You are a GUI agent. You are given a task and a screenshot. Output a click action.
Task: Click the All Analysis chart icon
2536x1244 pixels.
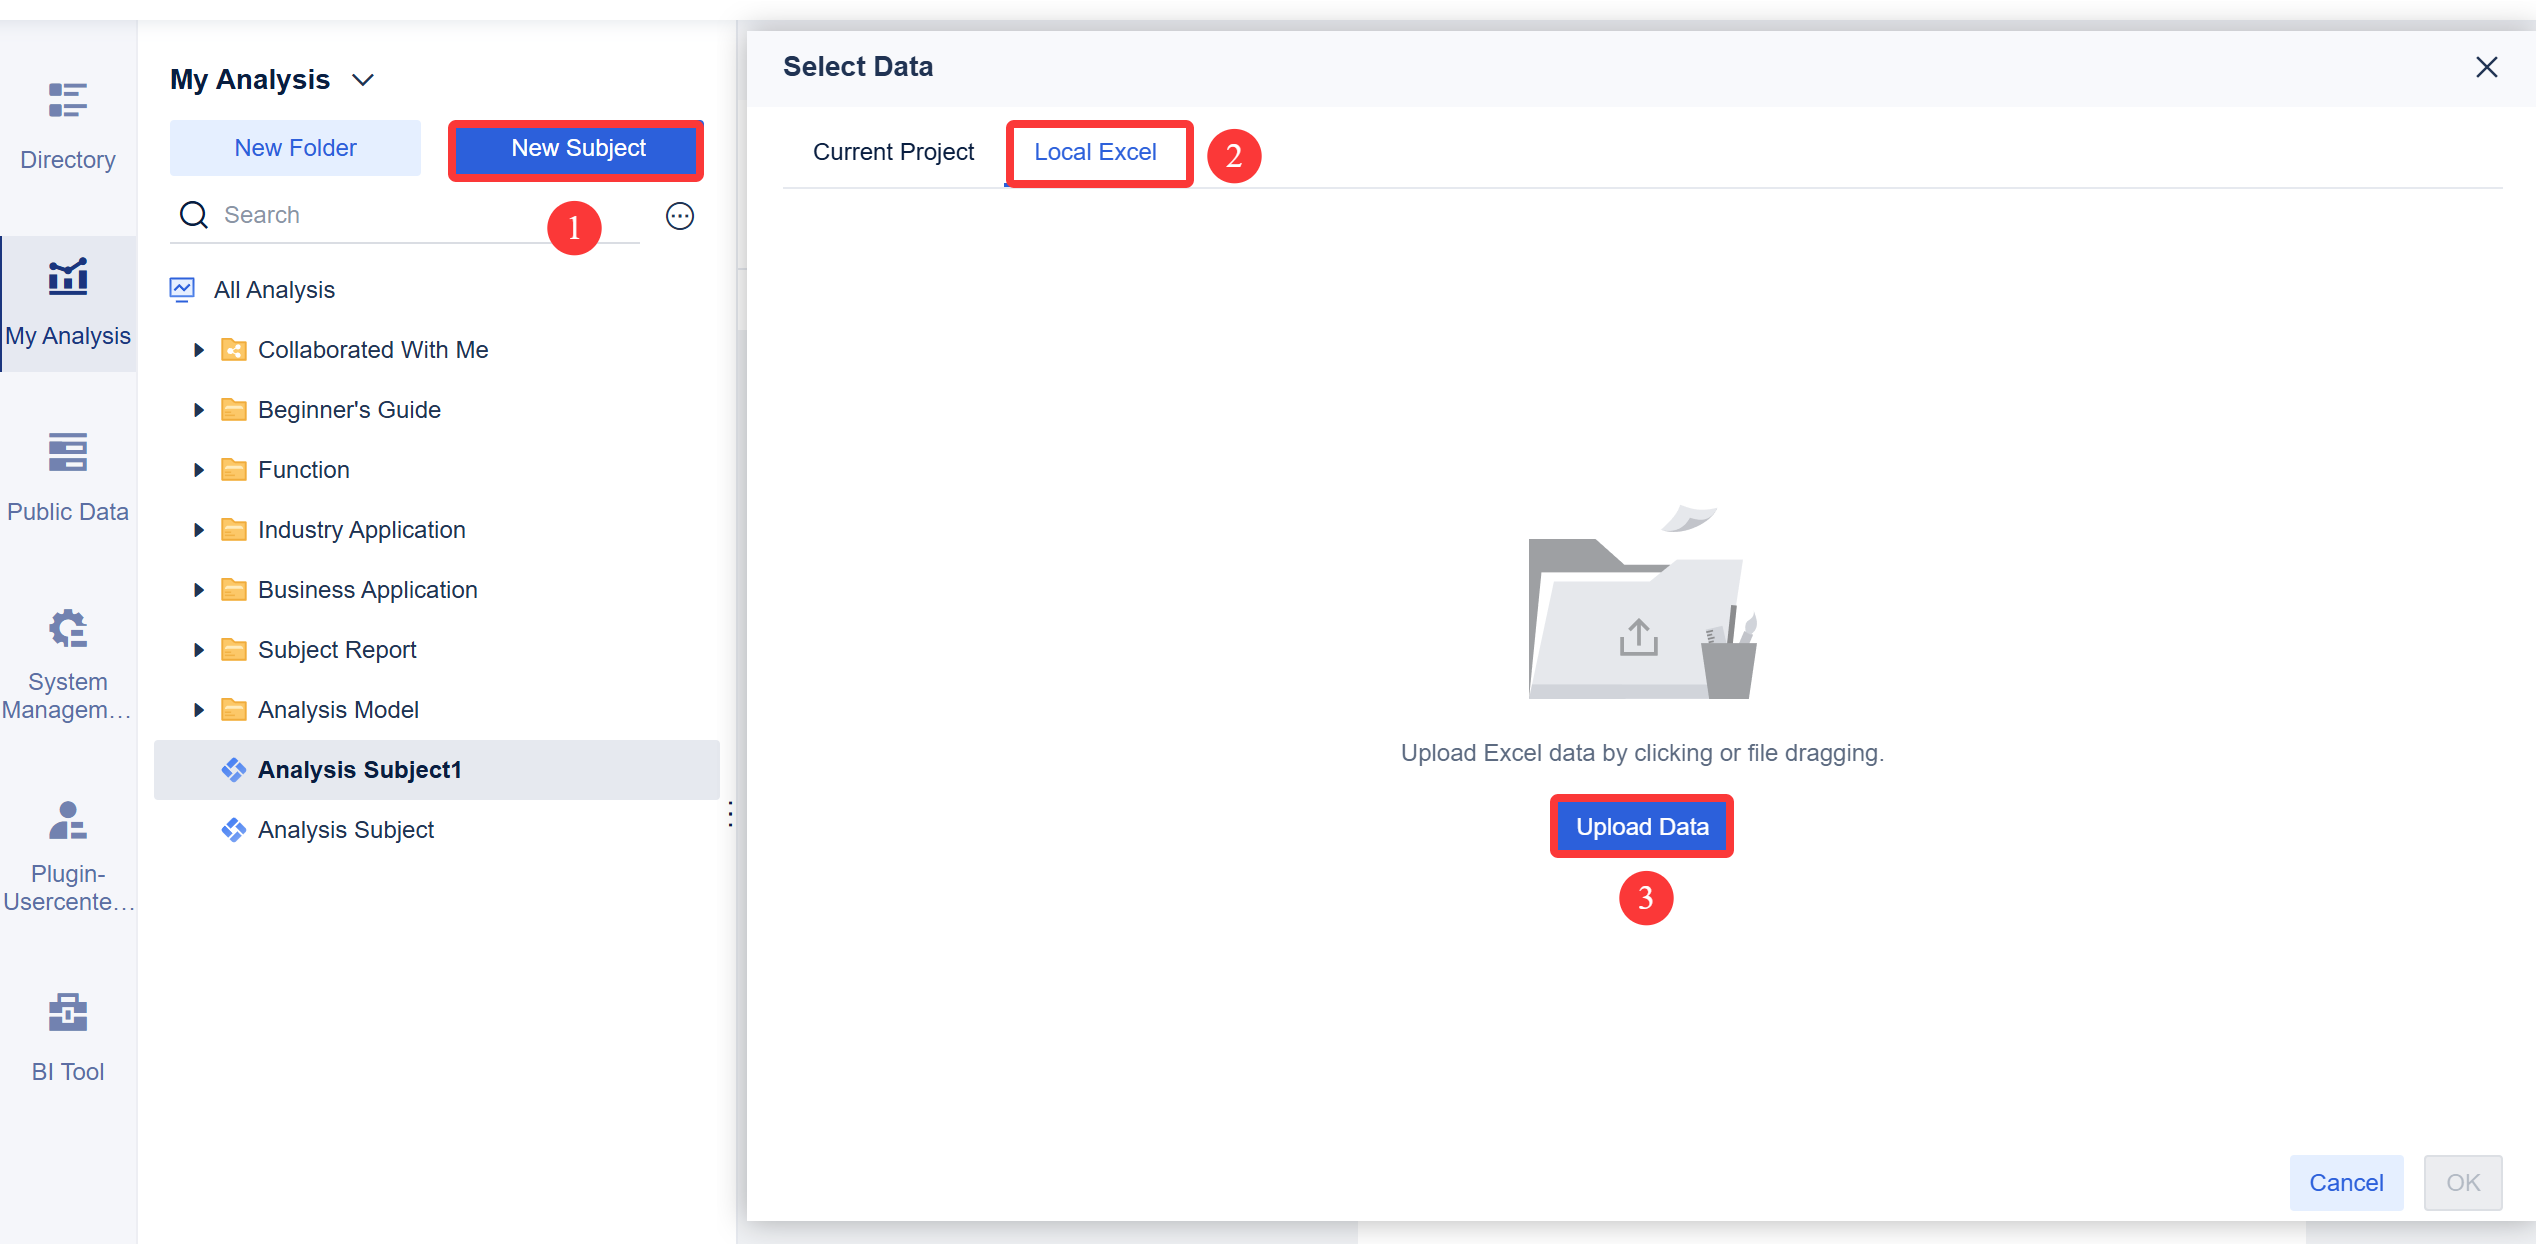tap(181, 289)
